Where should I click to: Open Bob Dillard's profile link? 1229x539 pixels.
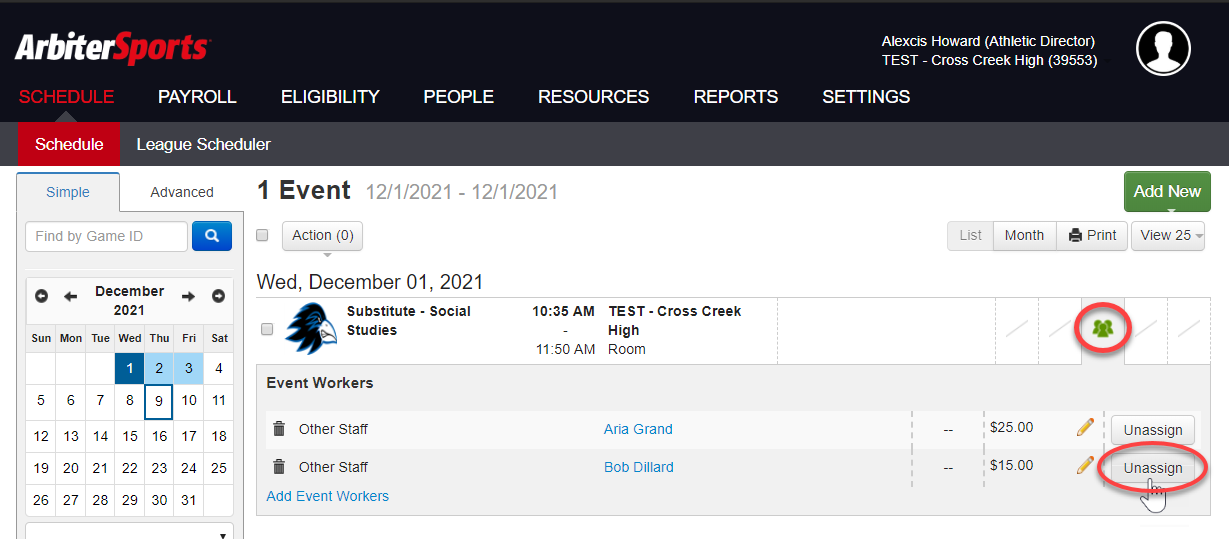click(639, 467)
